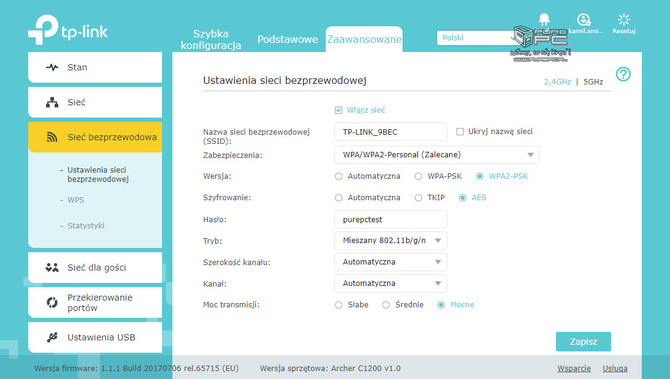Toggle the Włącz sieć checkbox
This screenshot has width=670, height=379.
tap(338, 110)
